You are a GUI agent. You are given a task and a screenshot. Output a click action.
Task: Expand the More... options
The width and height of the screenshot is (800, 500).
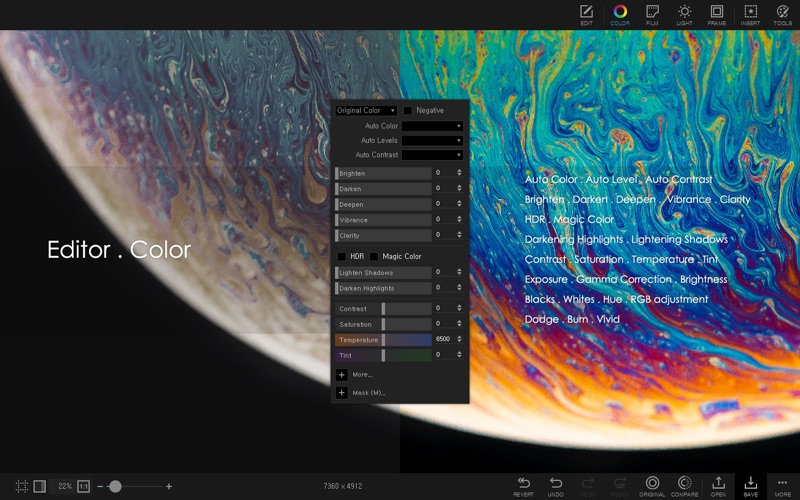[x=342, y=374]
